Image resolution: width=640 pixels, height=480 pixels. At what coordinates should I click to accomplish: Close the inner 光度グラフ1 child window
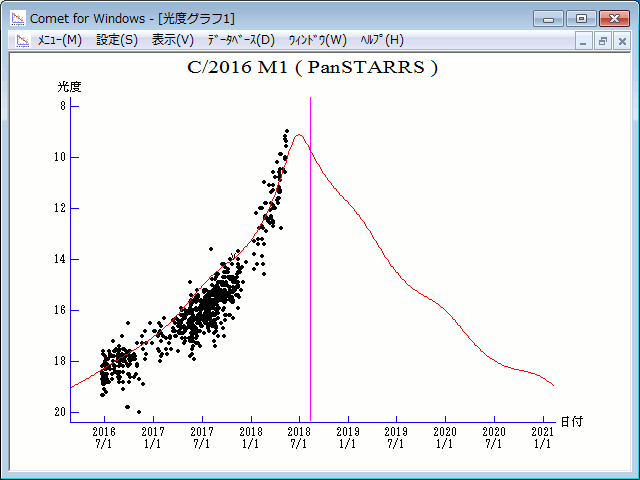coord(621,41)
